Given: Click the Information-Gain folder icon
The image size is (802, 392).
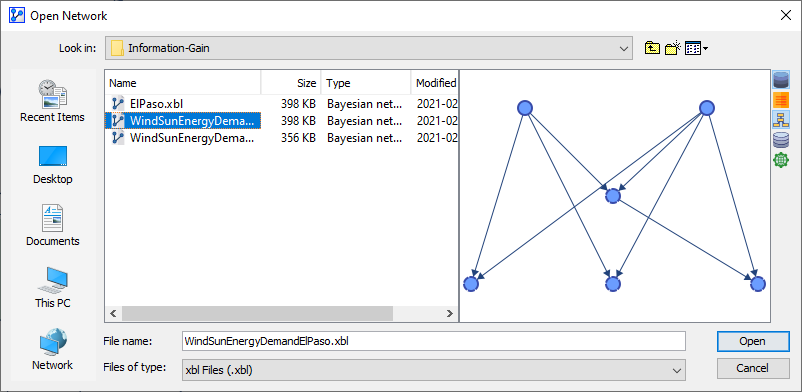Looking at the screenshot, I should 117,49.
